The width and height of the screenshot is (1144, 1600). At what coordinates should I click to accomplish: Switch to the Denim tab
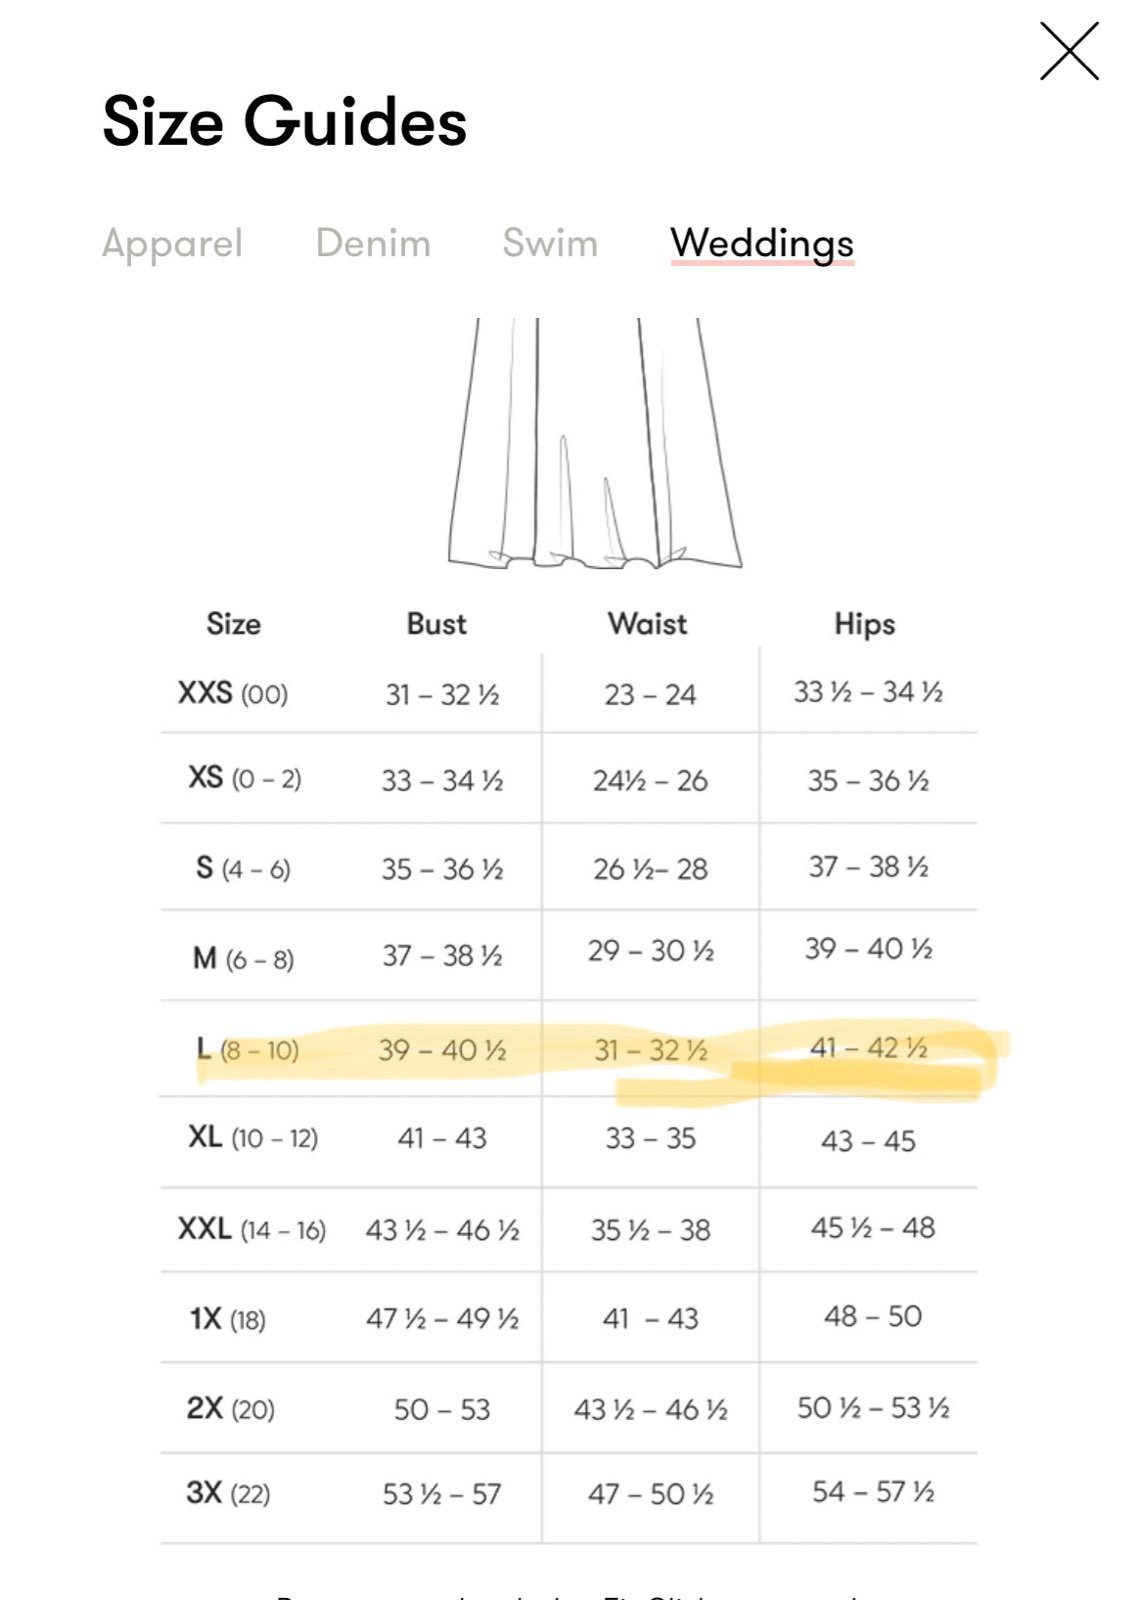[x=373, y=243]
